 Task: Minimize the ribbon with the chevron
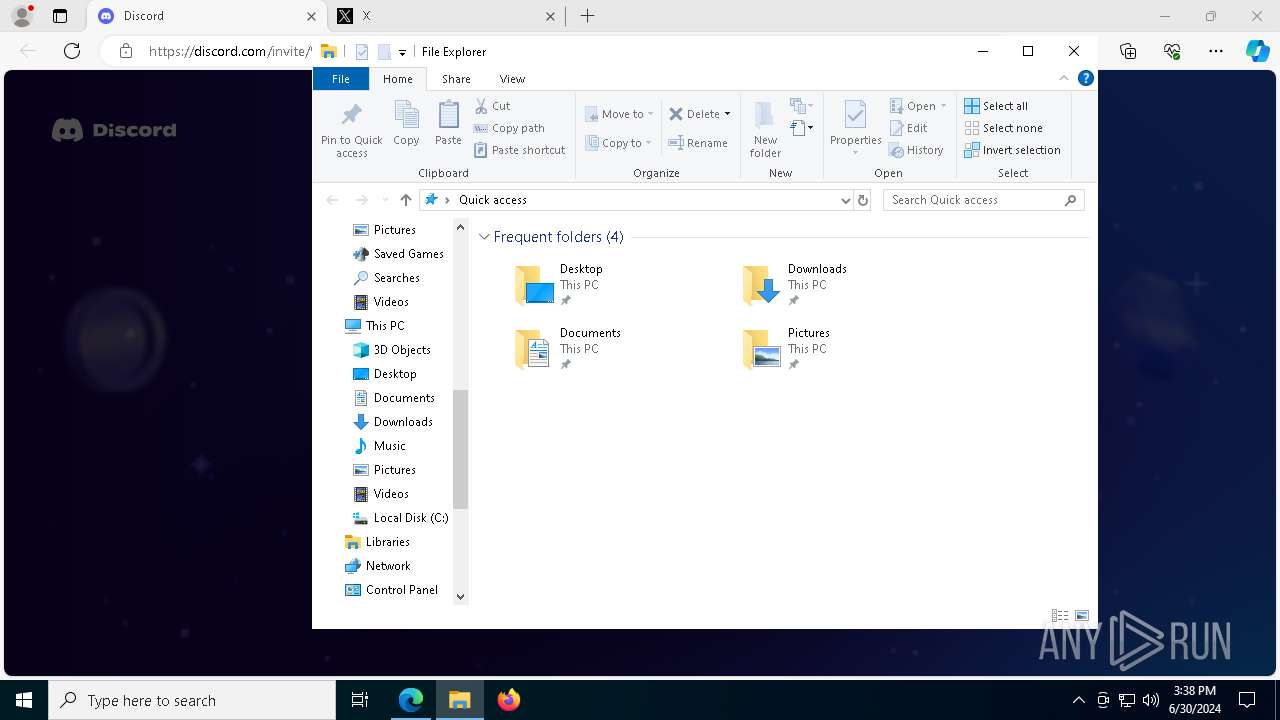pos(1064,78)
